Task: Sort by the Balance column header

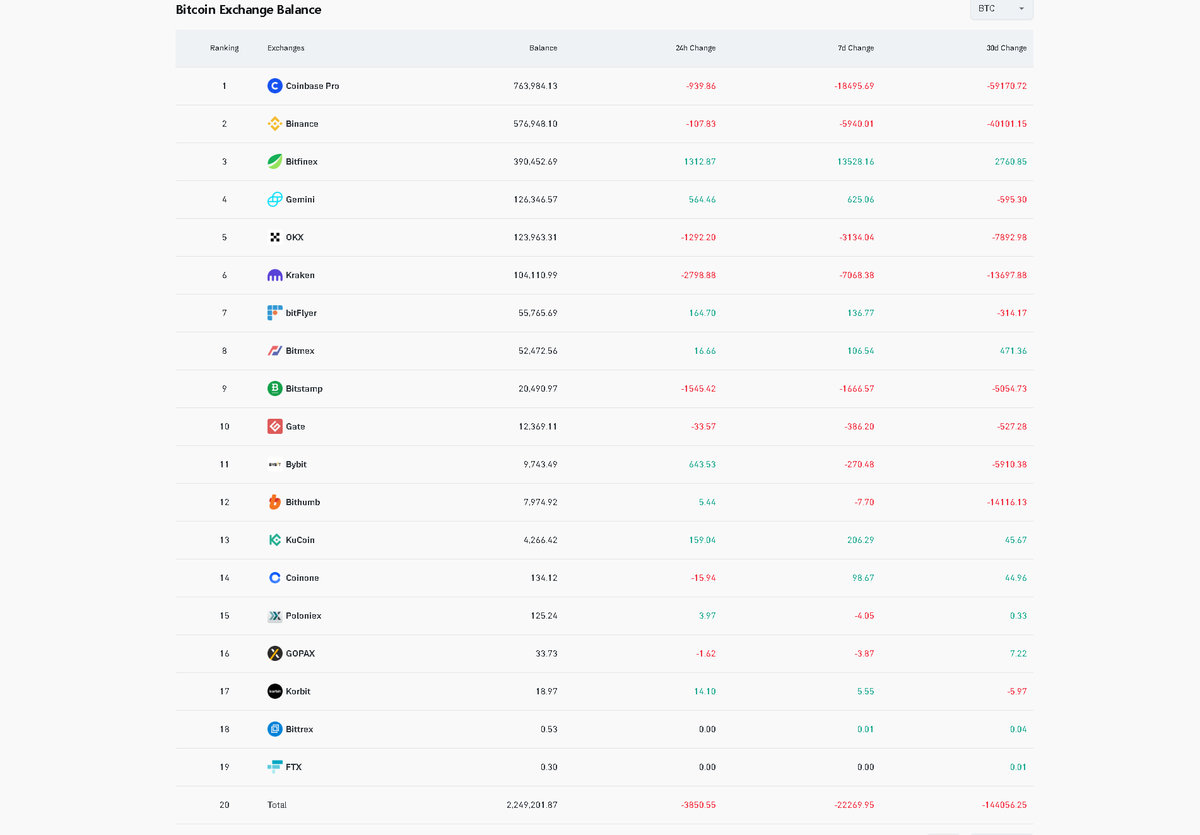Action: point(543,48)
